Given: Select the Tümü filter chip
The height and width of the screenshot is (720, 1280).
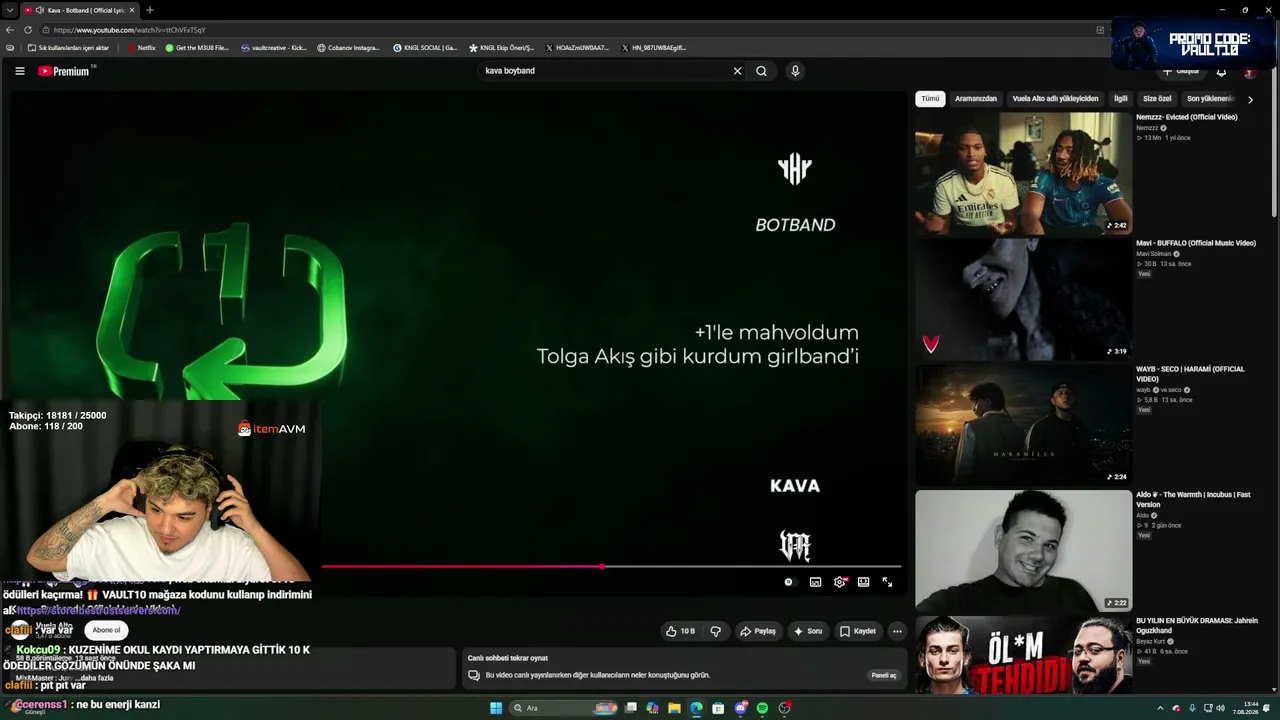Looking at the screenshot, I should click(930, 99).
